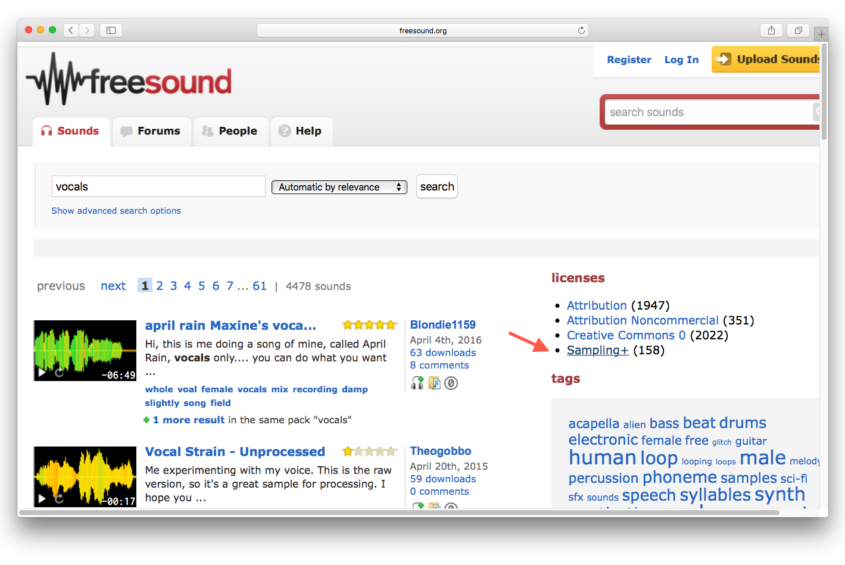
Task: Click the Upload Sounds button
Action: point(766,59)
